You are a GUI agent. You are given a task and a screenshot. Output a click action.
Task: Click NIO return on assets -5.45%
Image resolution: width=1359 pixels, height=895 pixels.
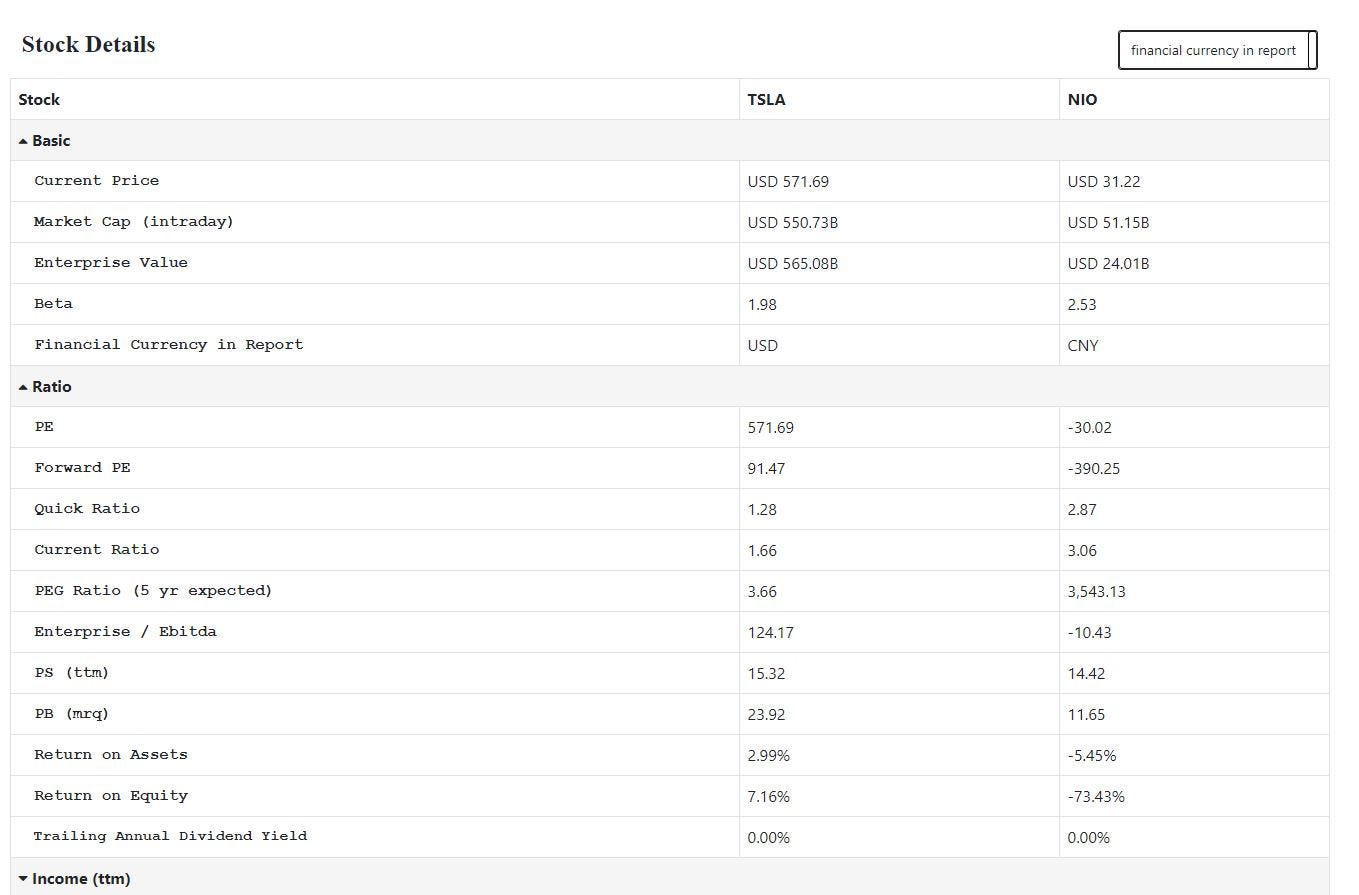(1092, 756)
